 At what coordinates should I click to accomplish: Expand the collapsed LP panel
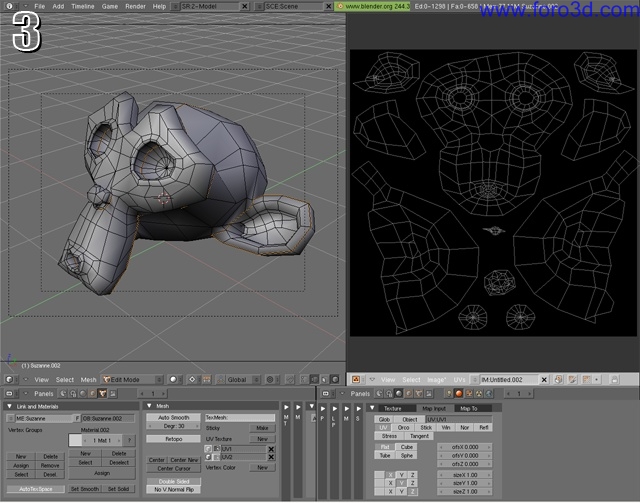[x=334, y=408]
